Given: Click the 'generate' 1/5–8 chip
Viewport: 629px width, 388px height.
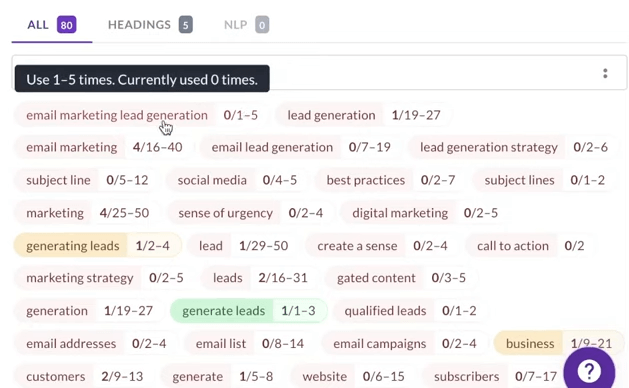Looking at the screenshot, I should click(x=223, y=376).
